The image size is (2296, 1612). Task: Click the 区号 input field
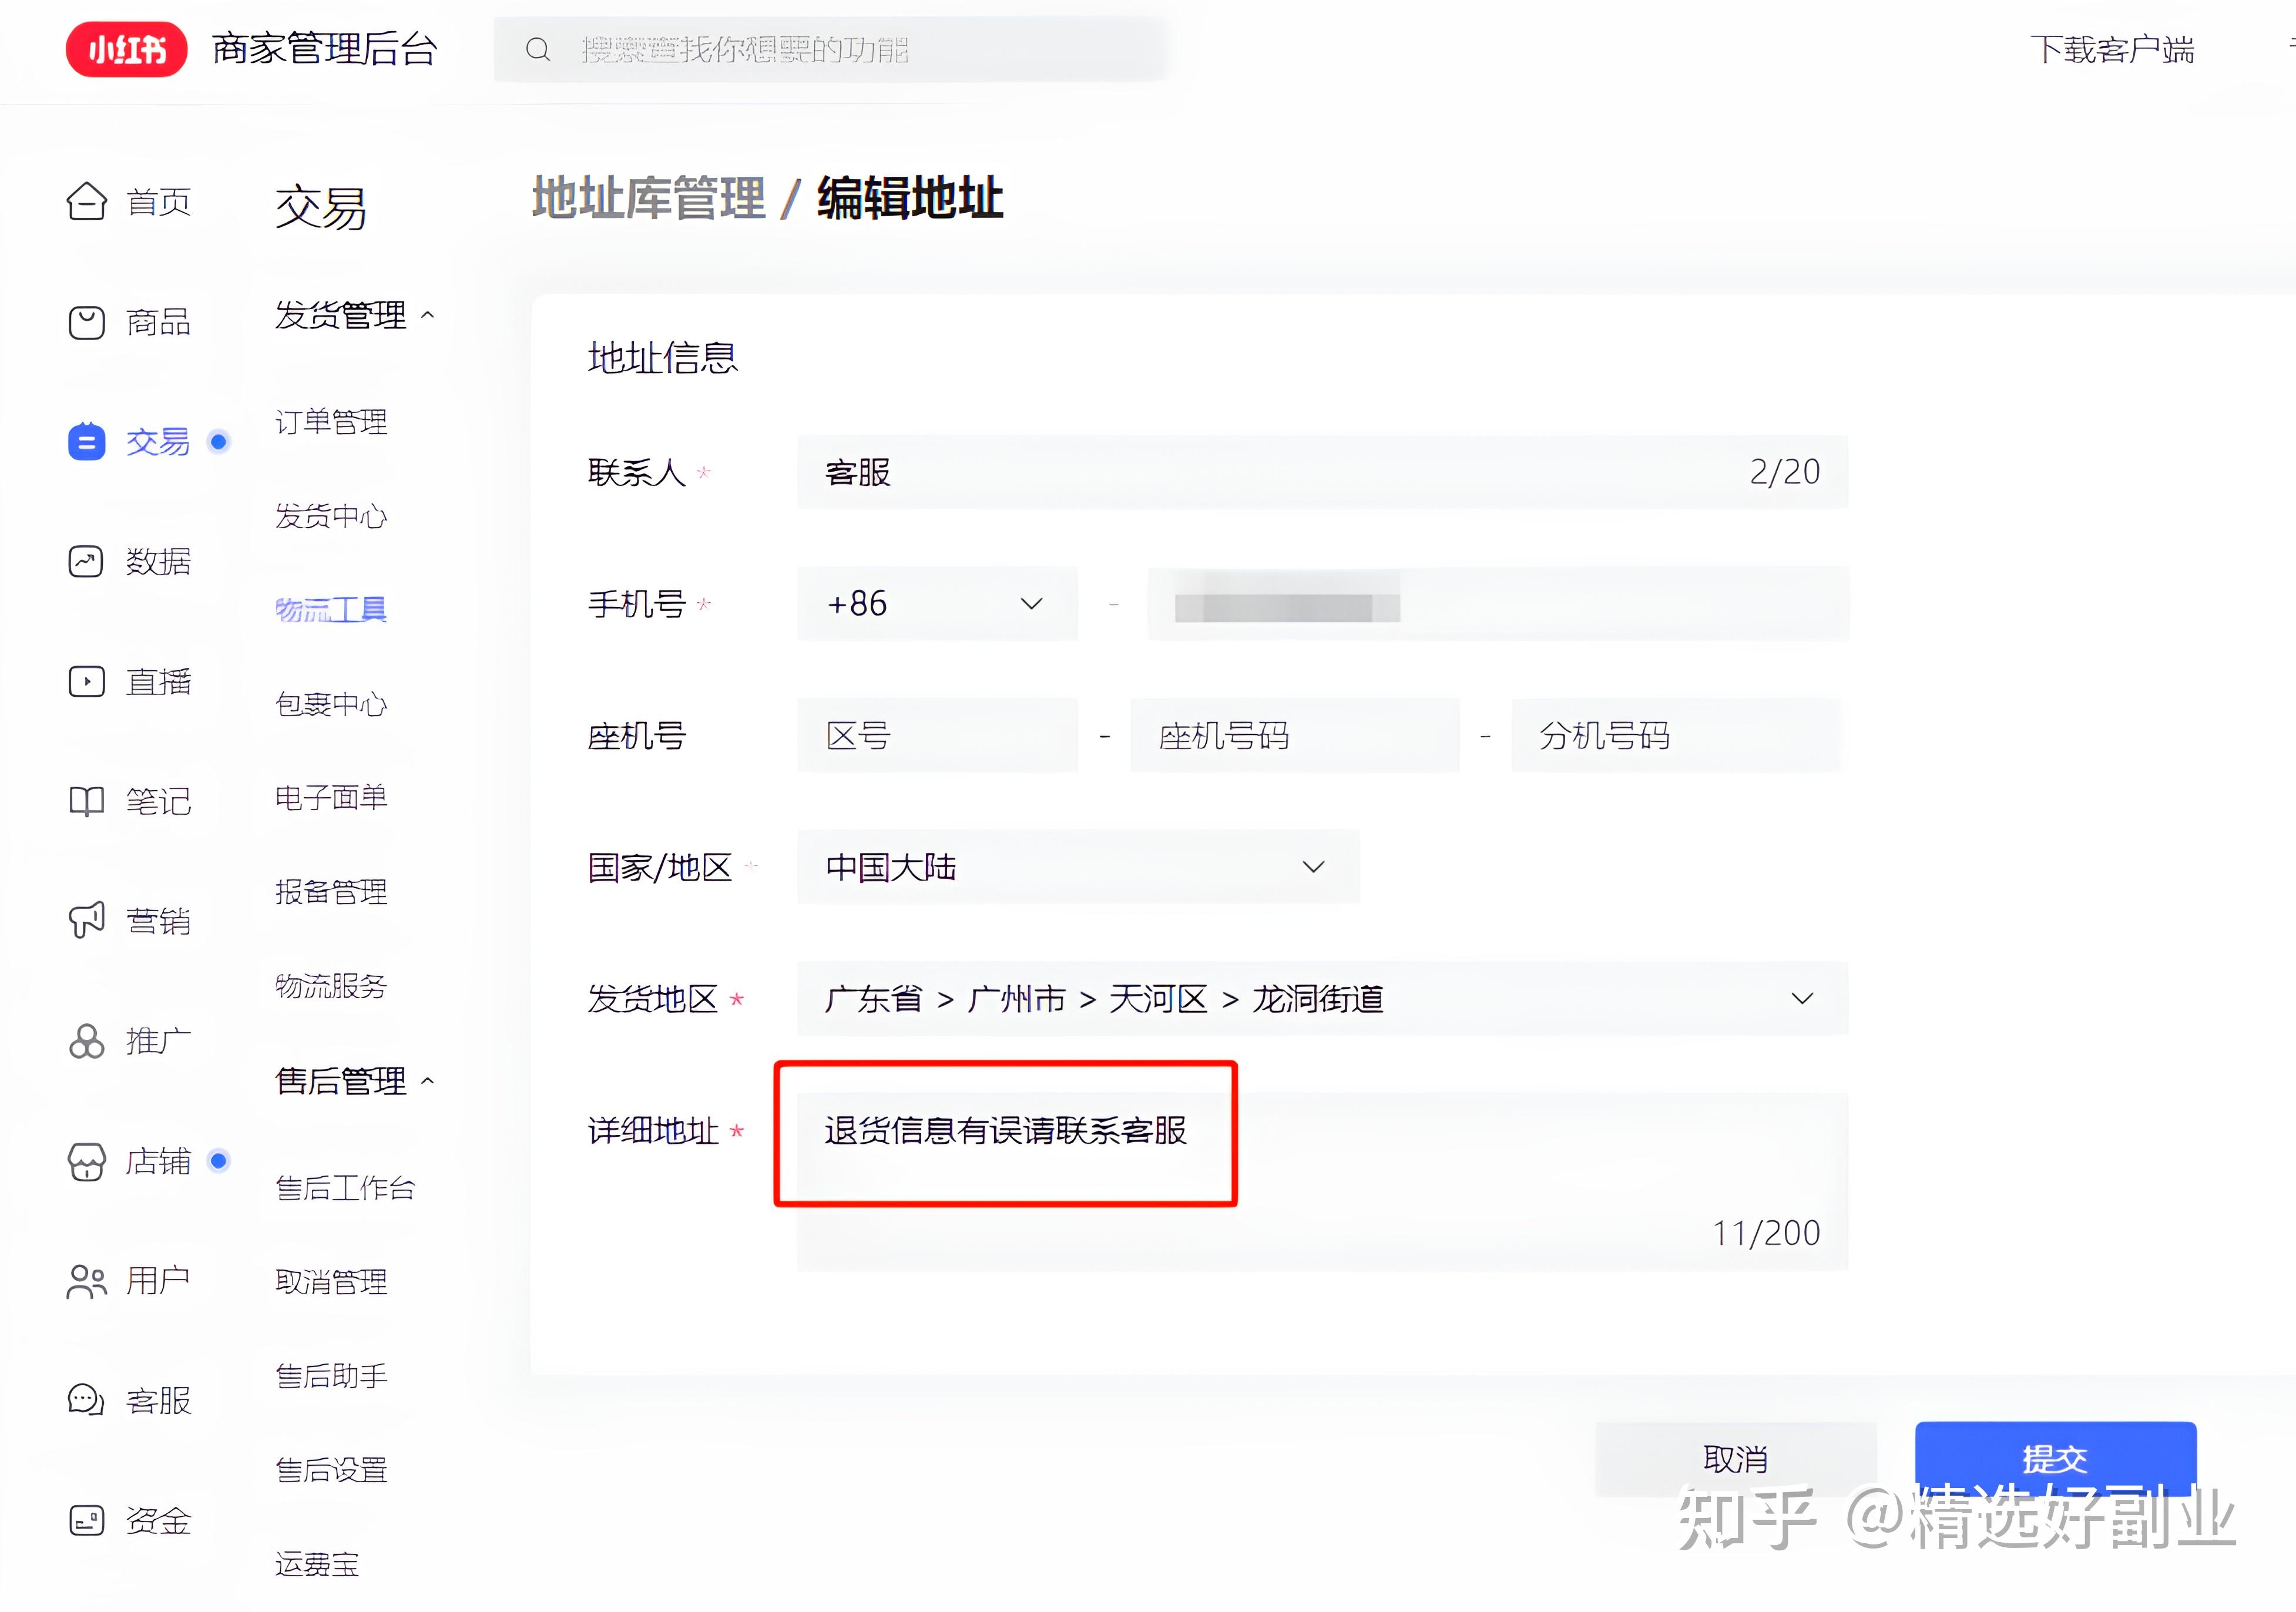tap(937, 736)
